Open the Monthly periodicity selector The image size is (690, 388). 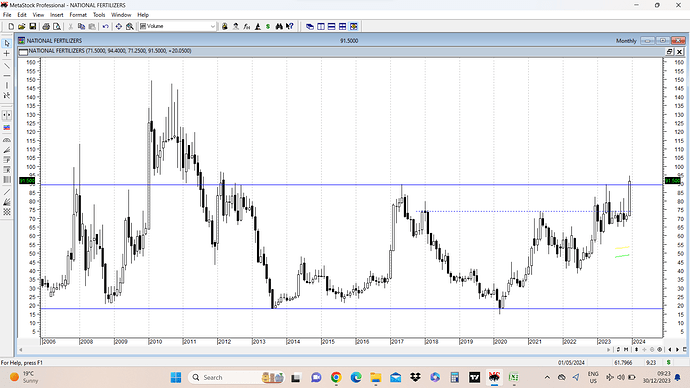pyautogui.click(x=626, y=41)
